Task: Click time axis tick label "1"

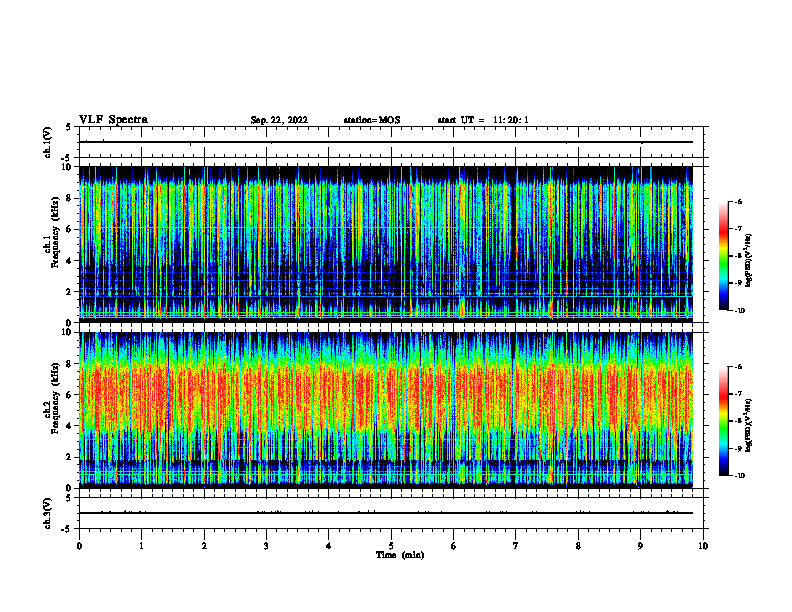Action: (x=141, y=546)
